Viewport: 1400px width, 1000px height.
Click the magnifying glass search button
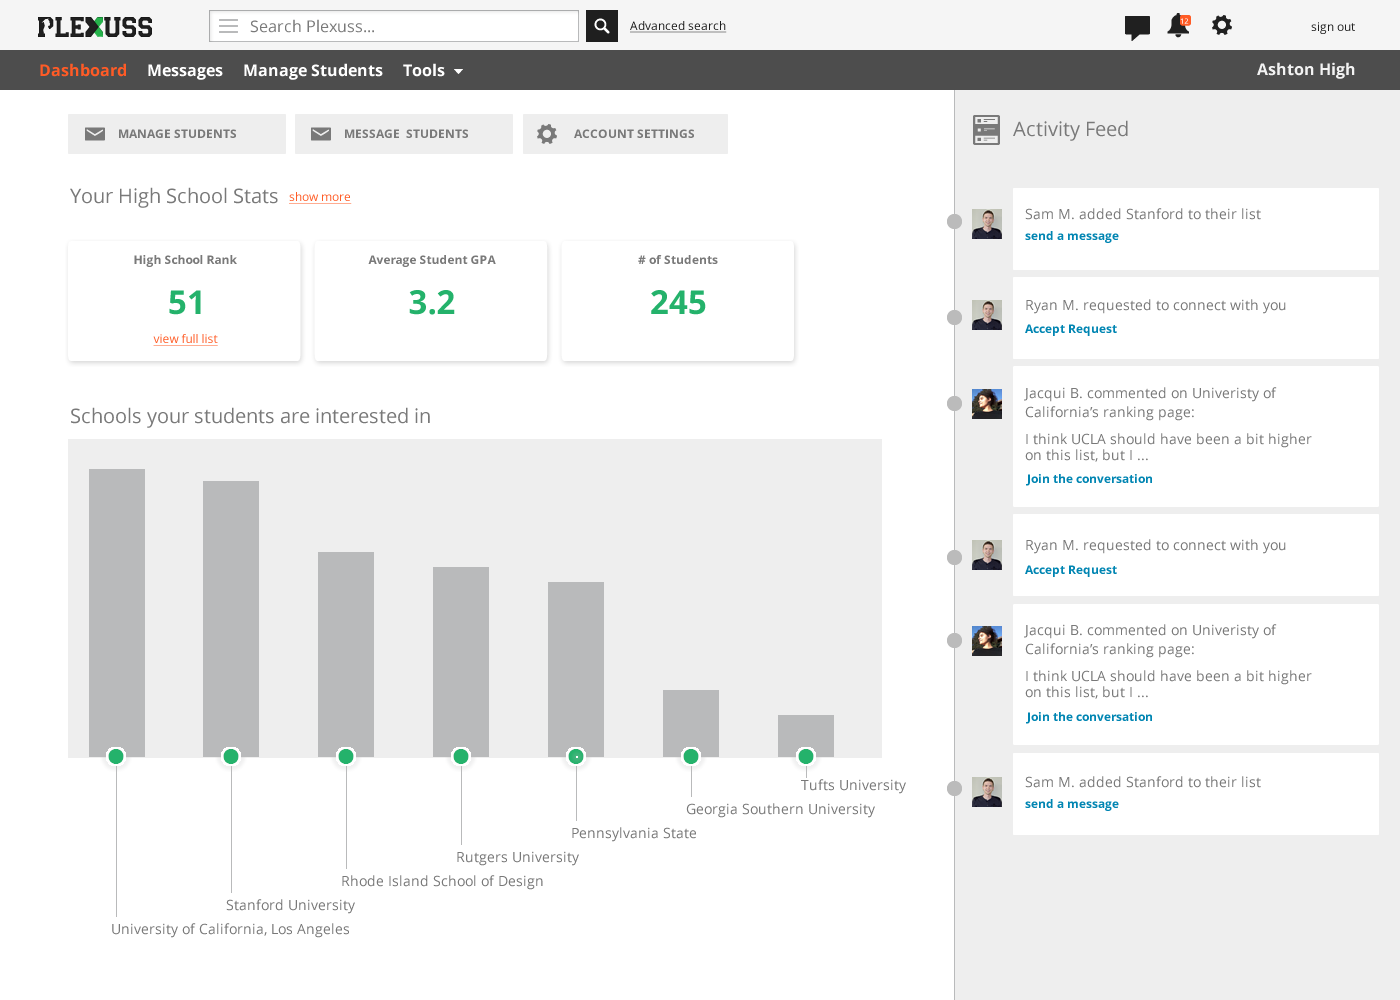coord(602,26)
